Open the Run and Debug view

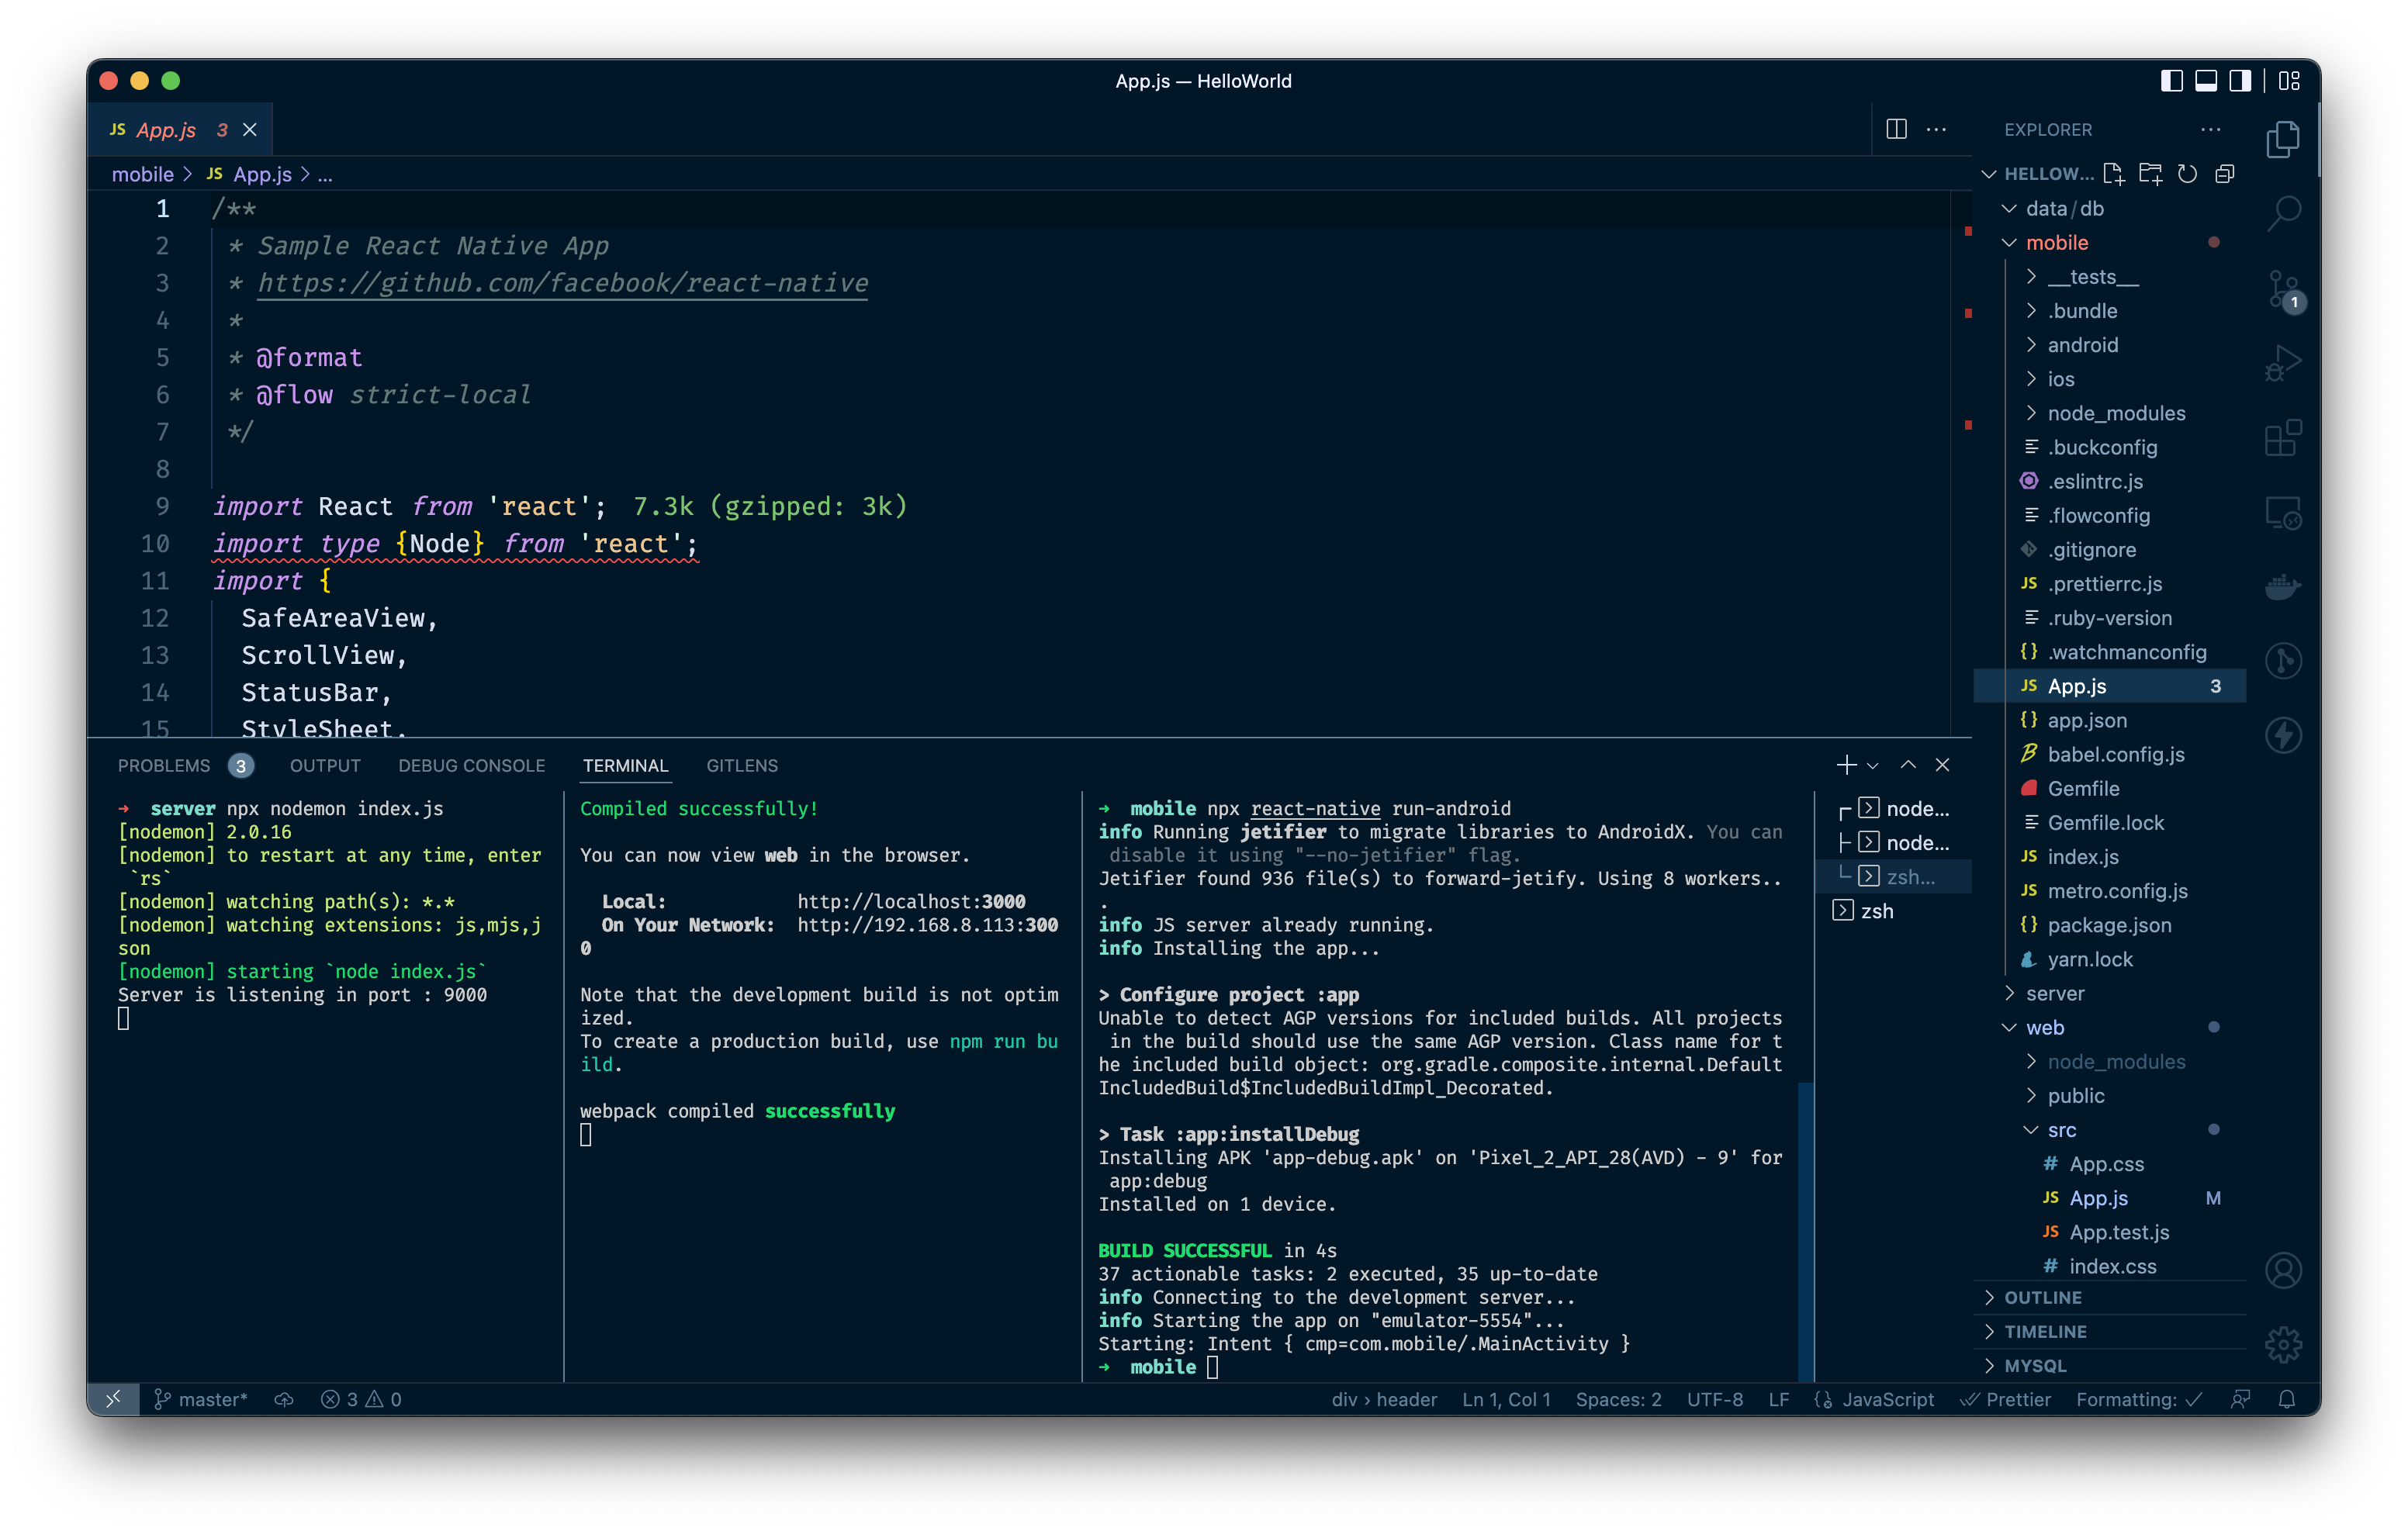tap(2283, 362)
